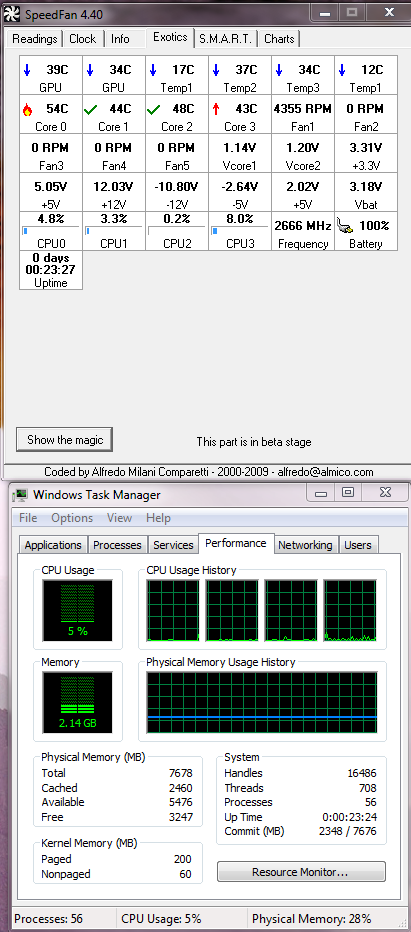The image size is (411, 932).
Task: Click the green checkmark beside Core 2
Action: click(x=153, y=109)
